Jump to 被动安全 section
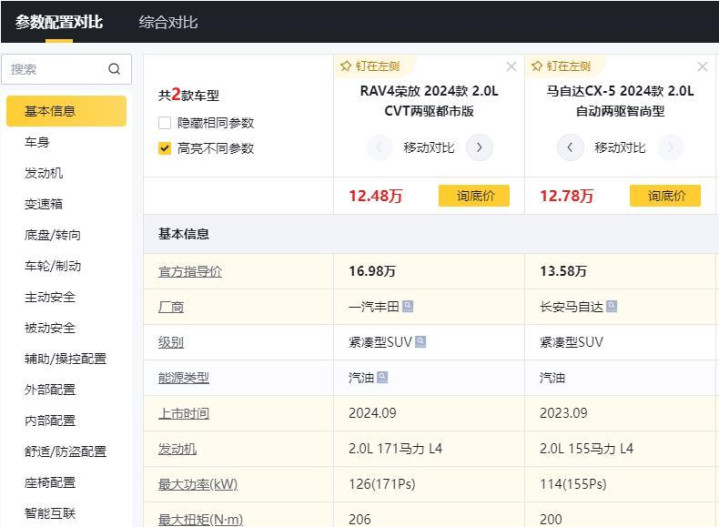 [50, 327]
